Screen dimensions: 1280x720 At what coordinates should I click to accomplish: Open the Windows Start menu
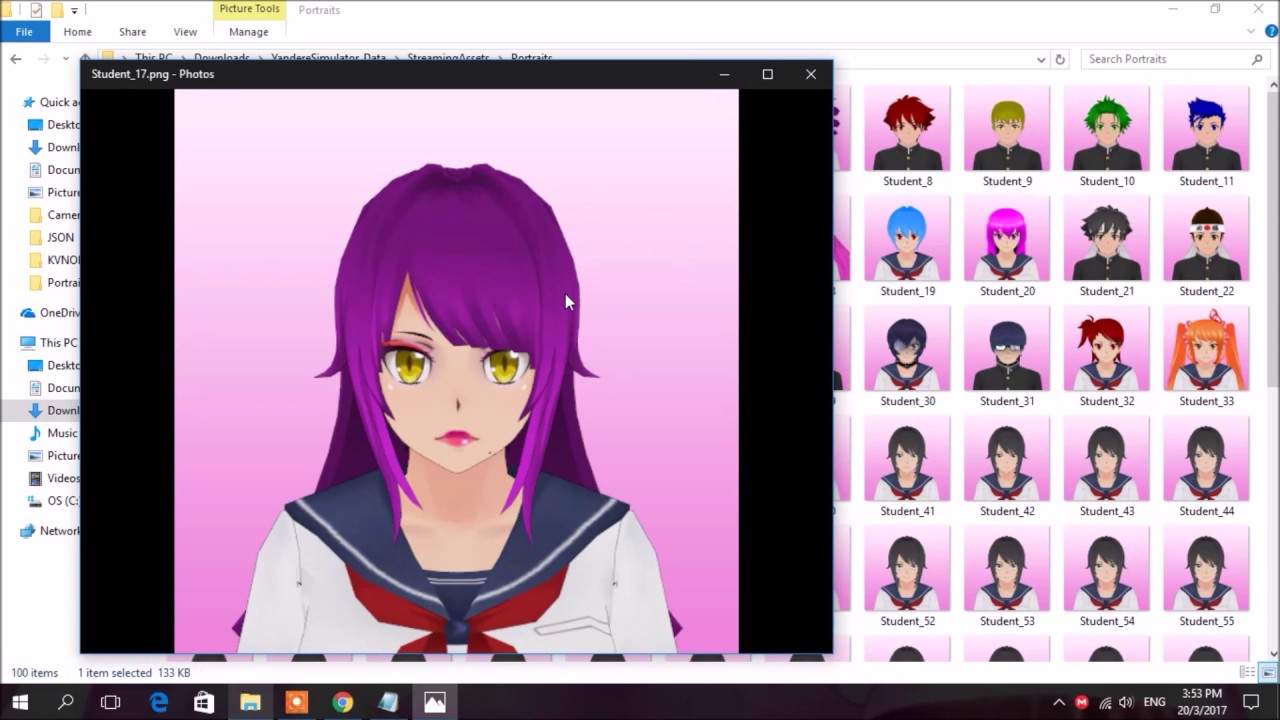click(x=20, y=703)
